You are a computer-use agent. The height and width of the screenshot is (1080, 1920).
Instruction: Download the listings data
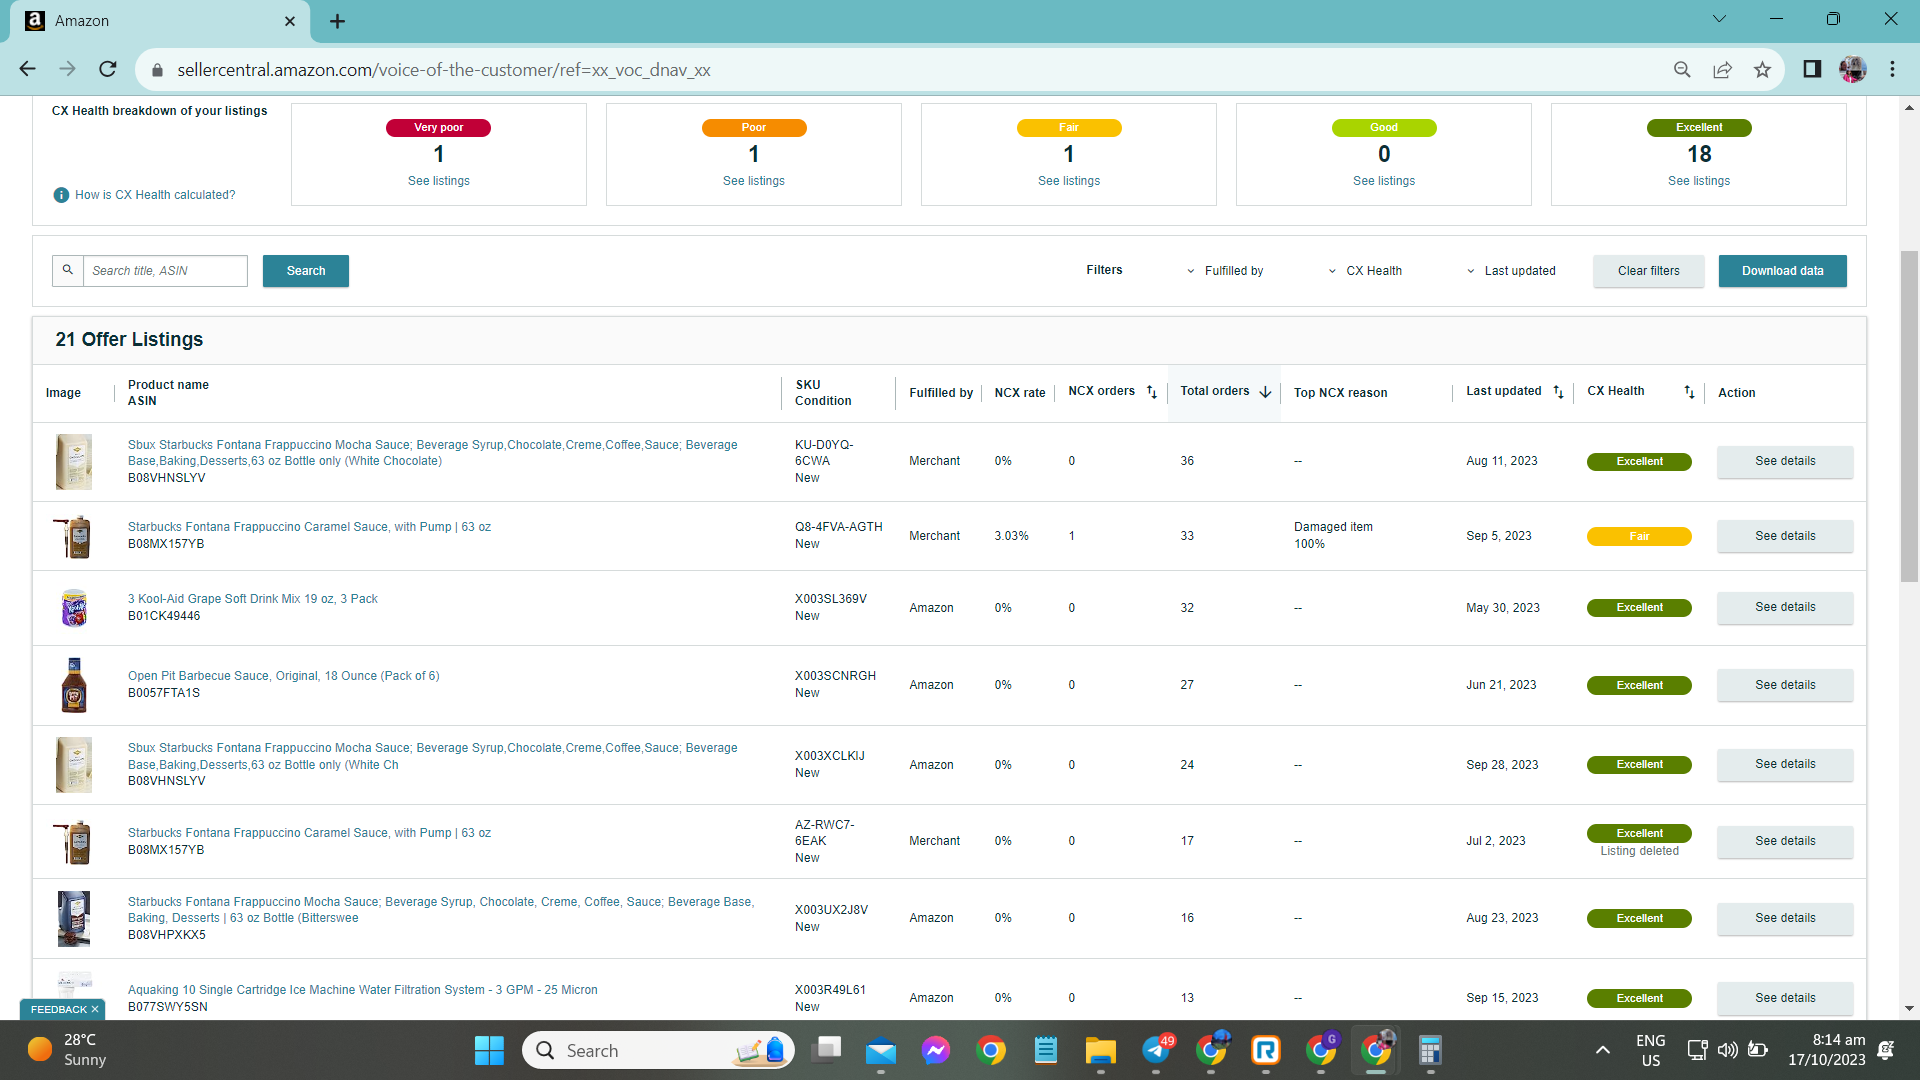point(1782,271)
